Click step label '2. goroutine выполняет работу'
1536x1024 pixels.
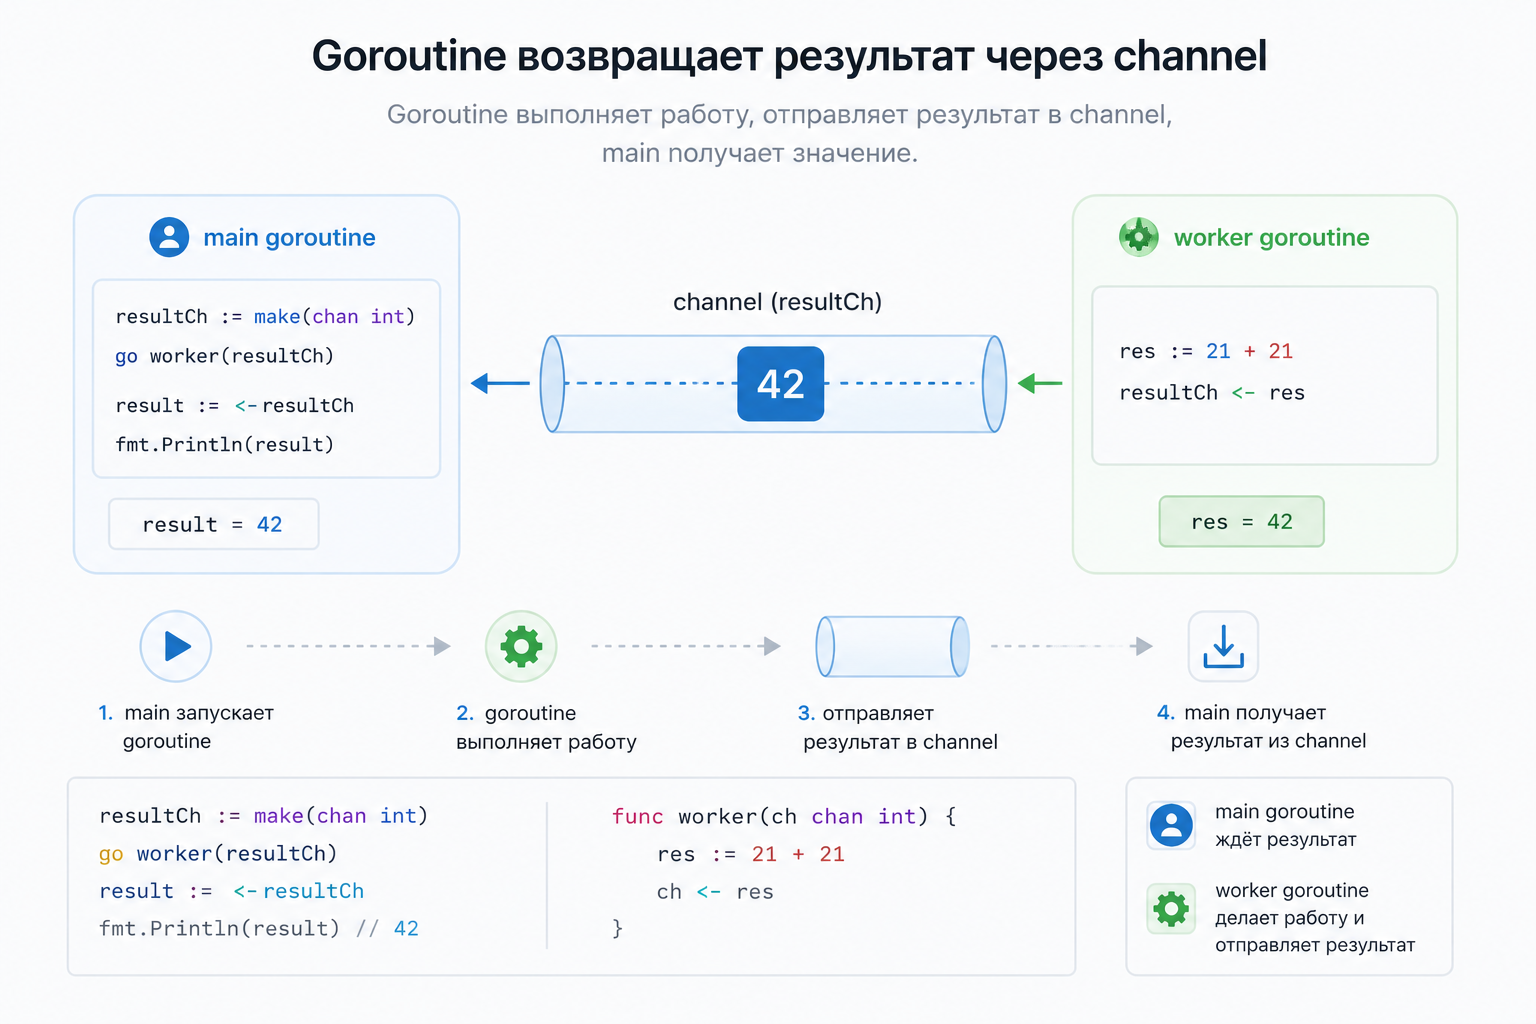[546, 727]
